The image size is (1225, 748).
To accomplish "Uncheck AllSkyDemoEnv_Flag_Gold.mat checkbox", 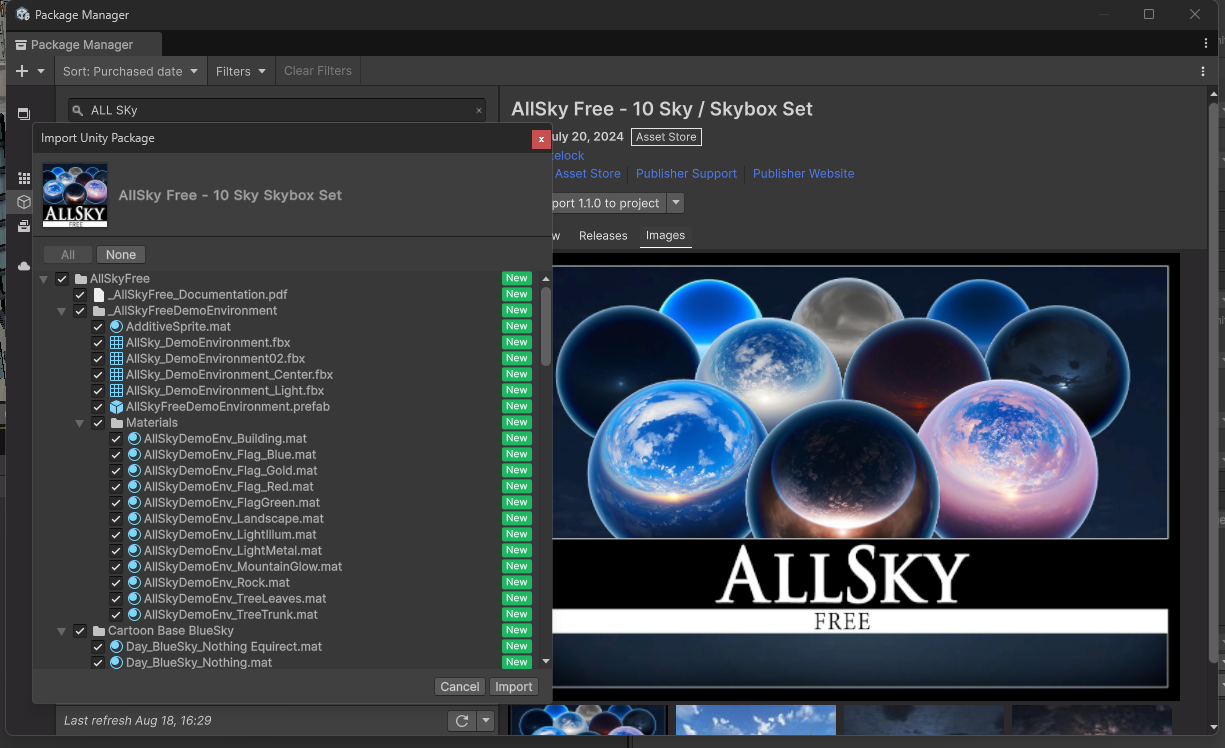I will pos(116,471).
